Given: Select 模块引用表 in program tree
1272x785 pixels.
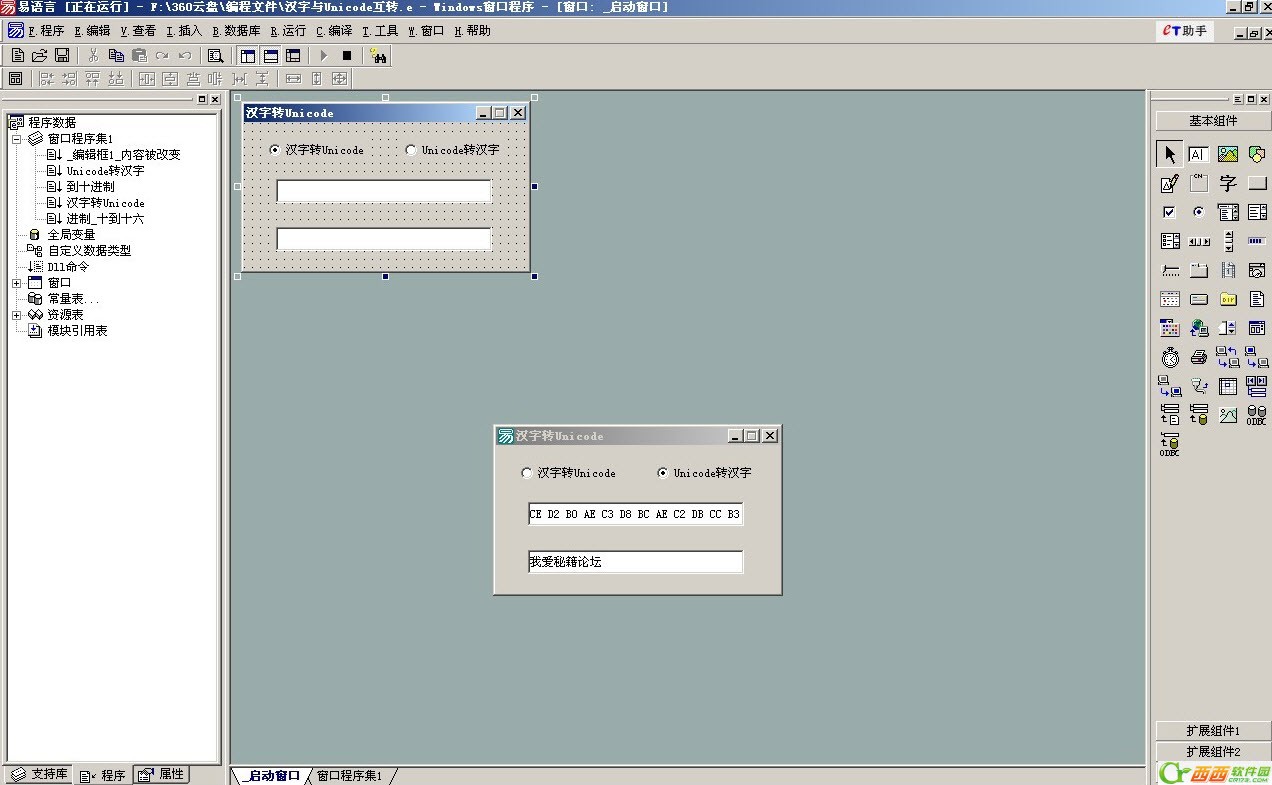Looking at the screenshot, I should 77,331.
